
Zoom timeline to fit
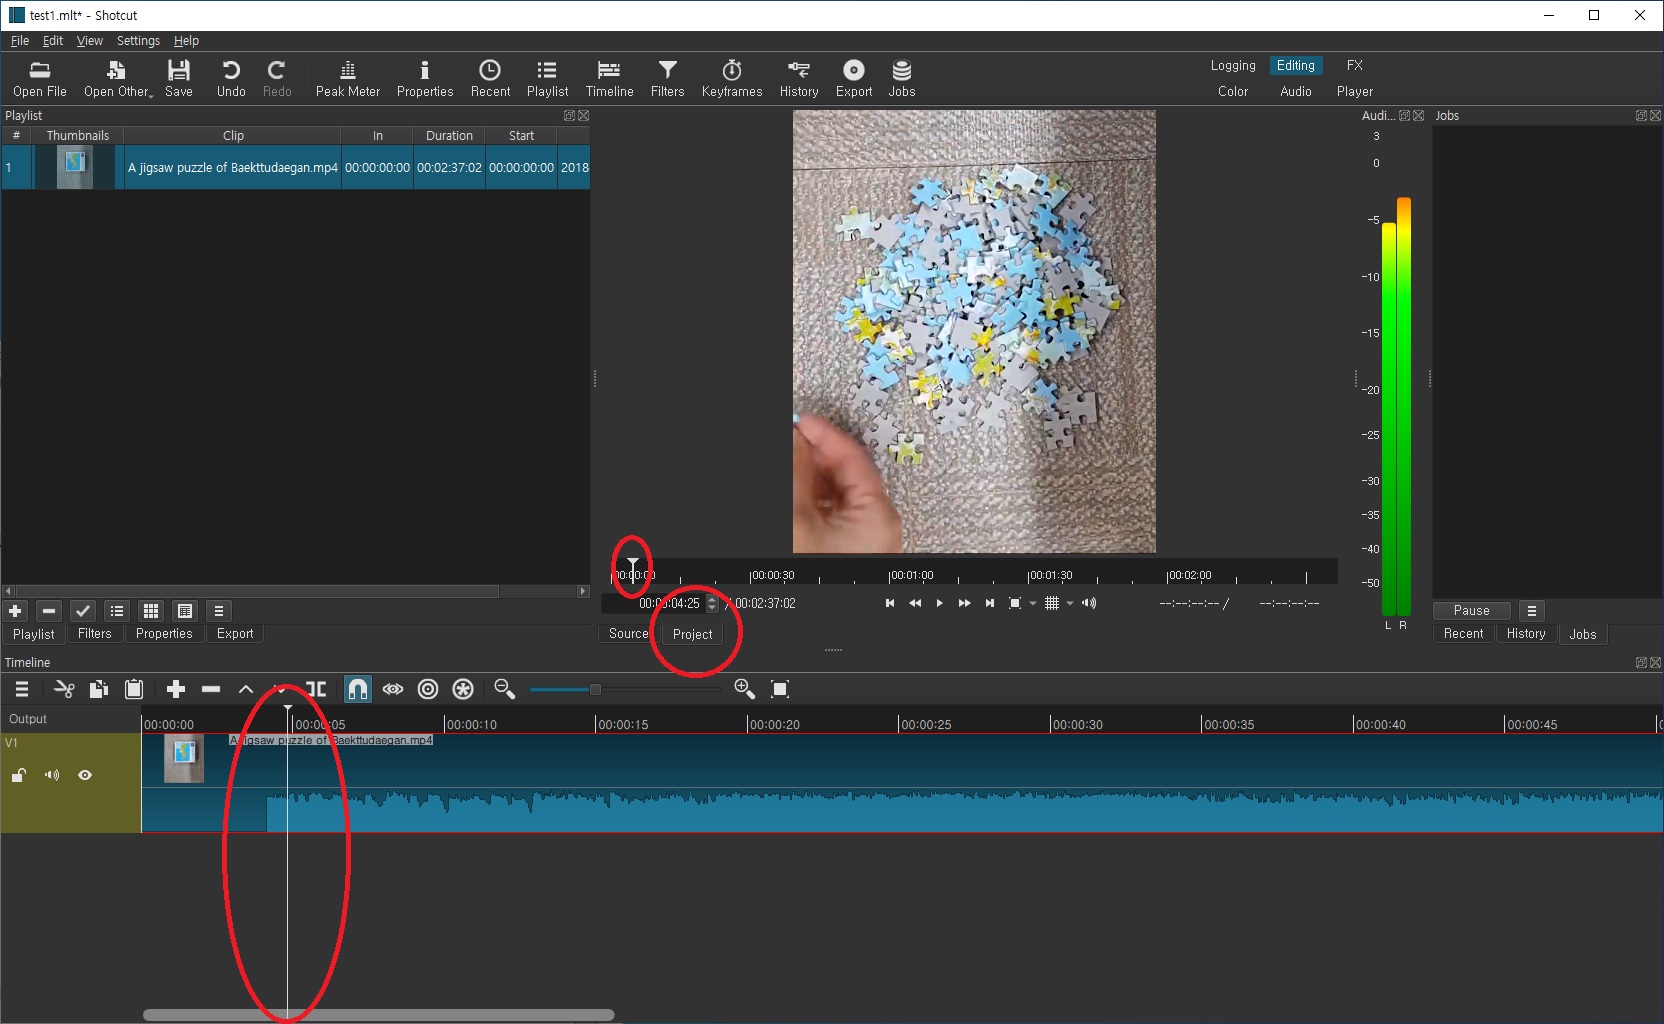(x=780, y=689)
